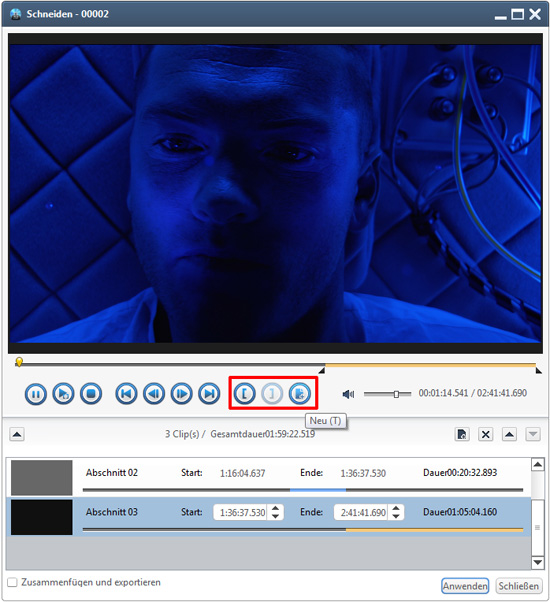
Task: Decrease the Abschnitt 03 end time
Action: 396,516
